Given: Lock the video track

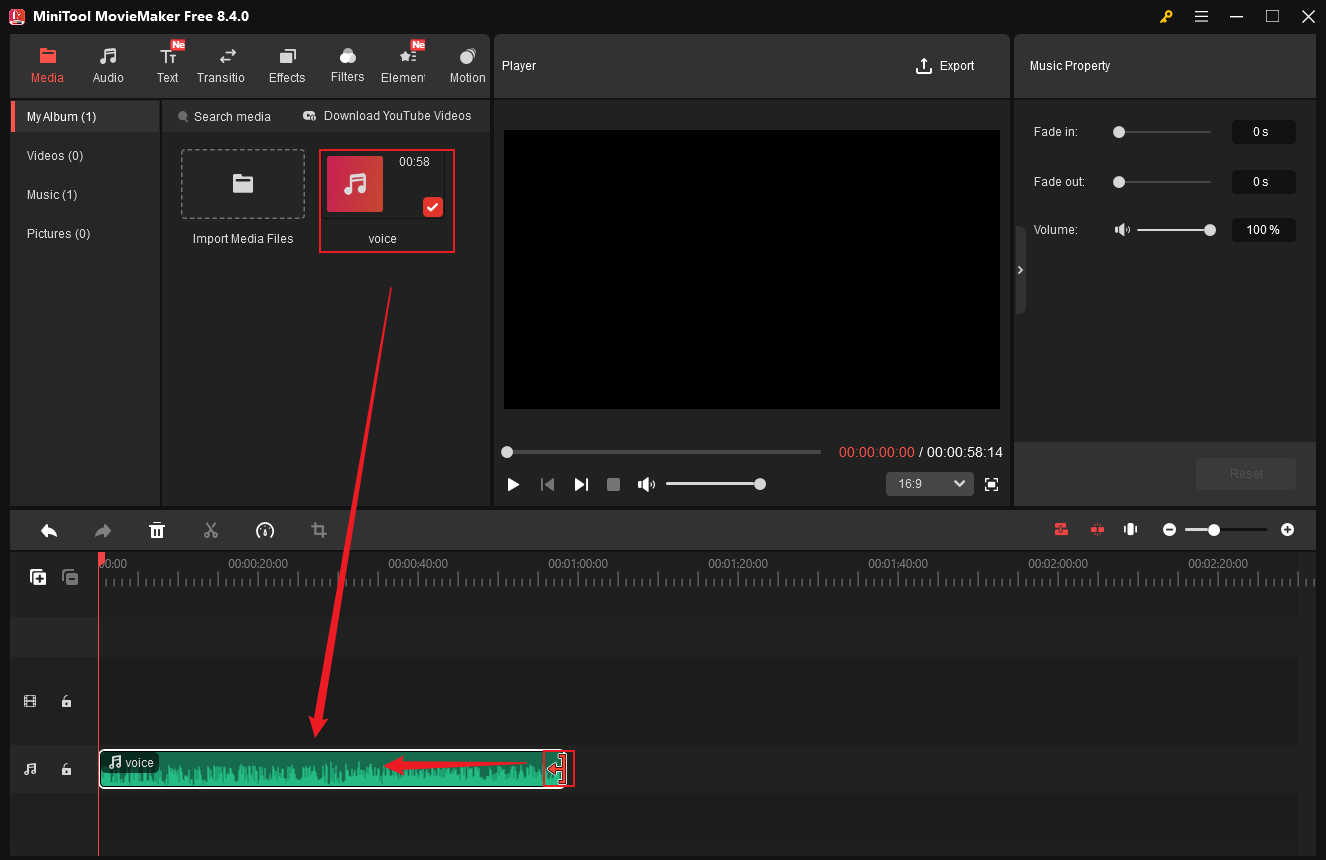Looking at the screenshot, I should click(66, 701).
